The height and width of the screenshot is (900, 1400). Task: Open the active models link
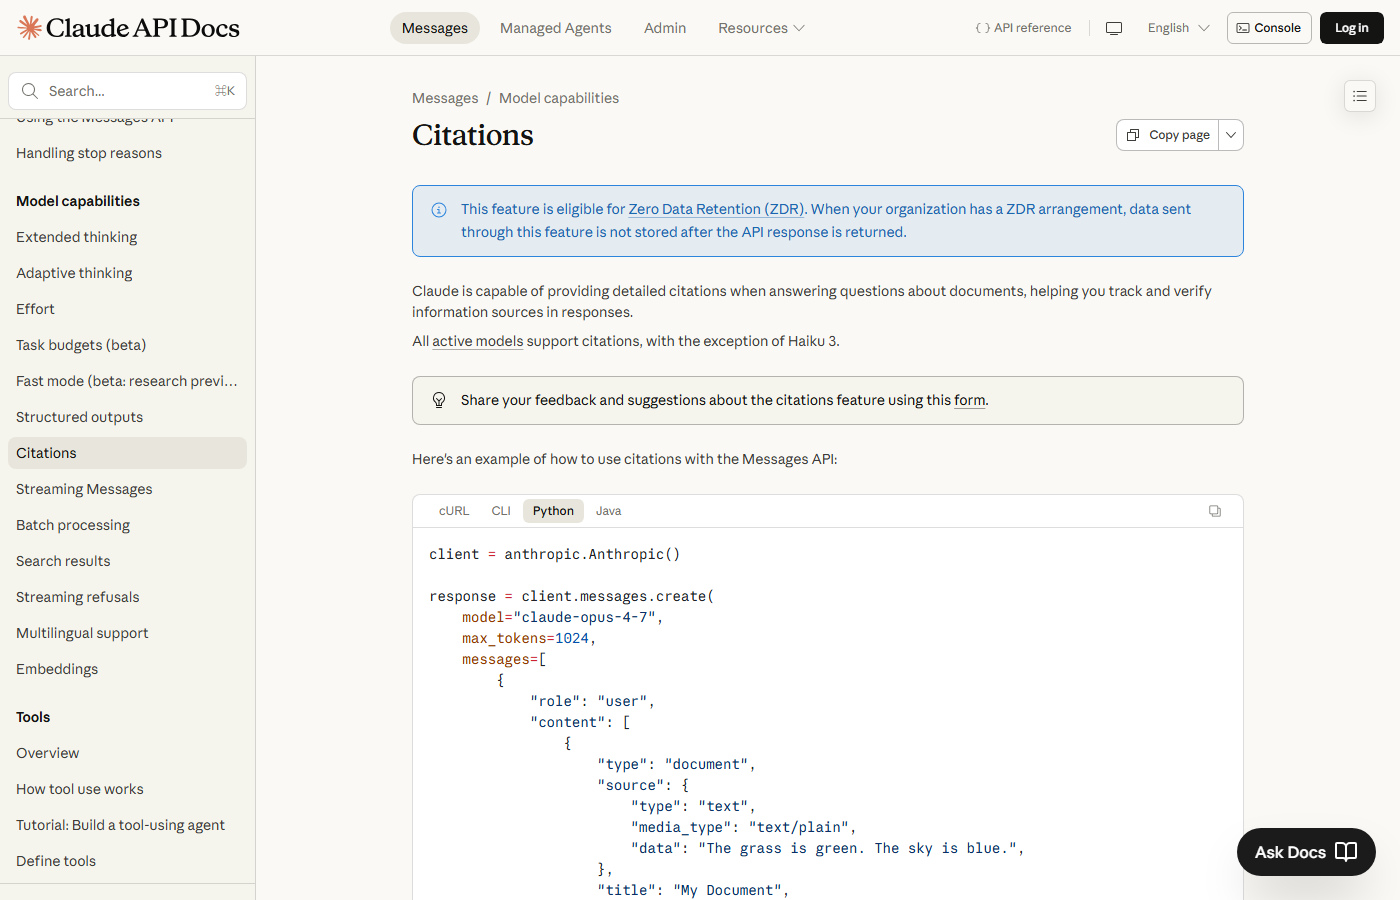477,341
